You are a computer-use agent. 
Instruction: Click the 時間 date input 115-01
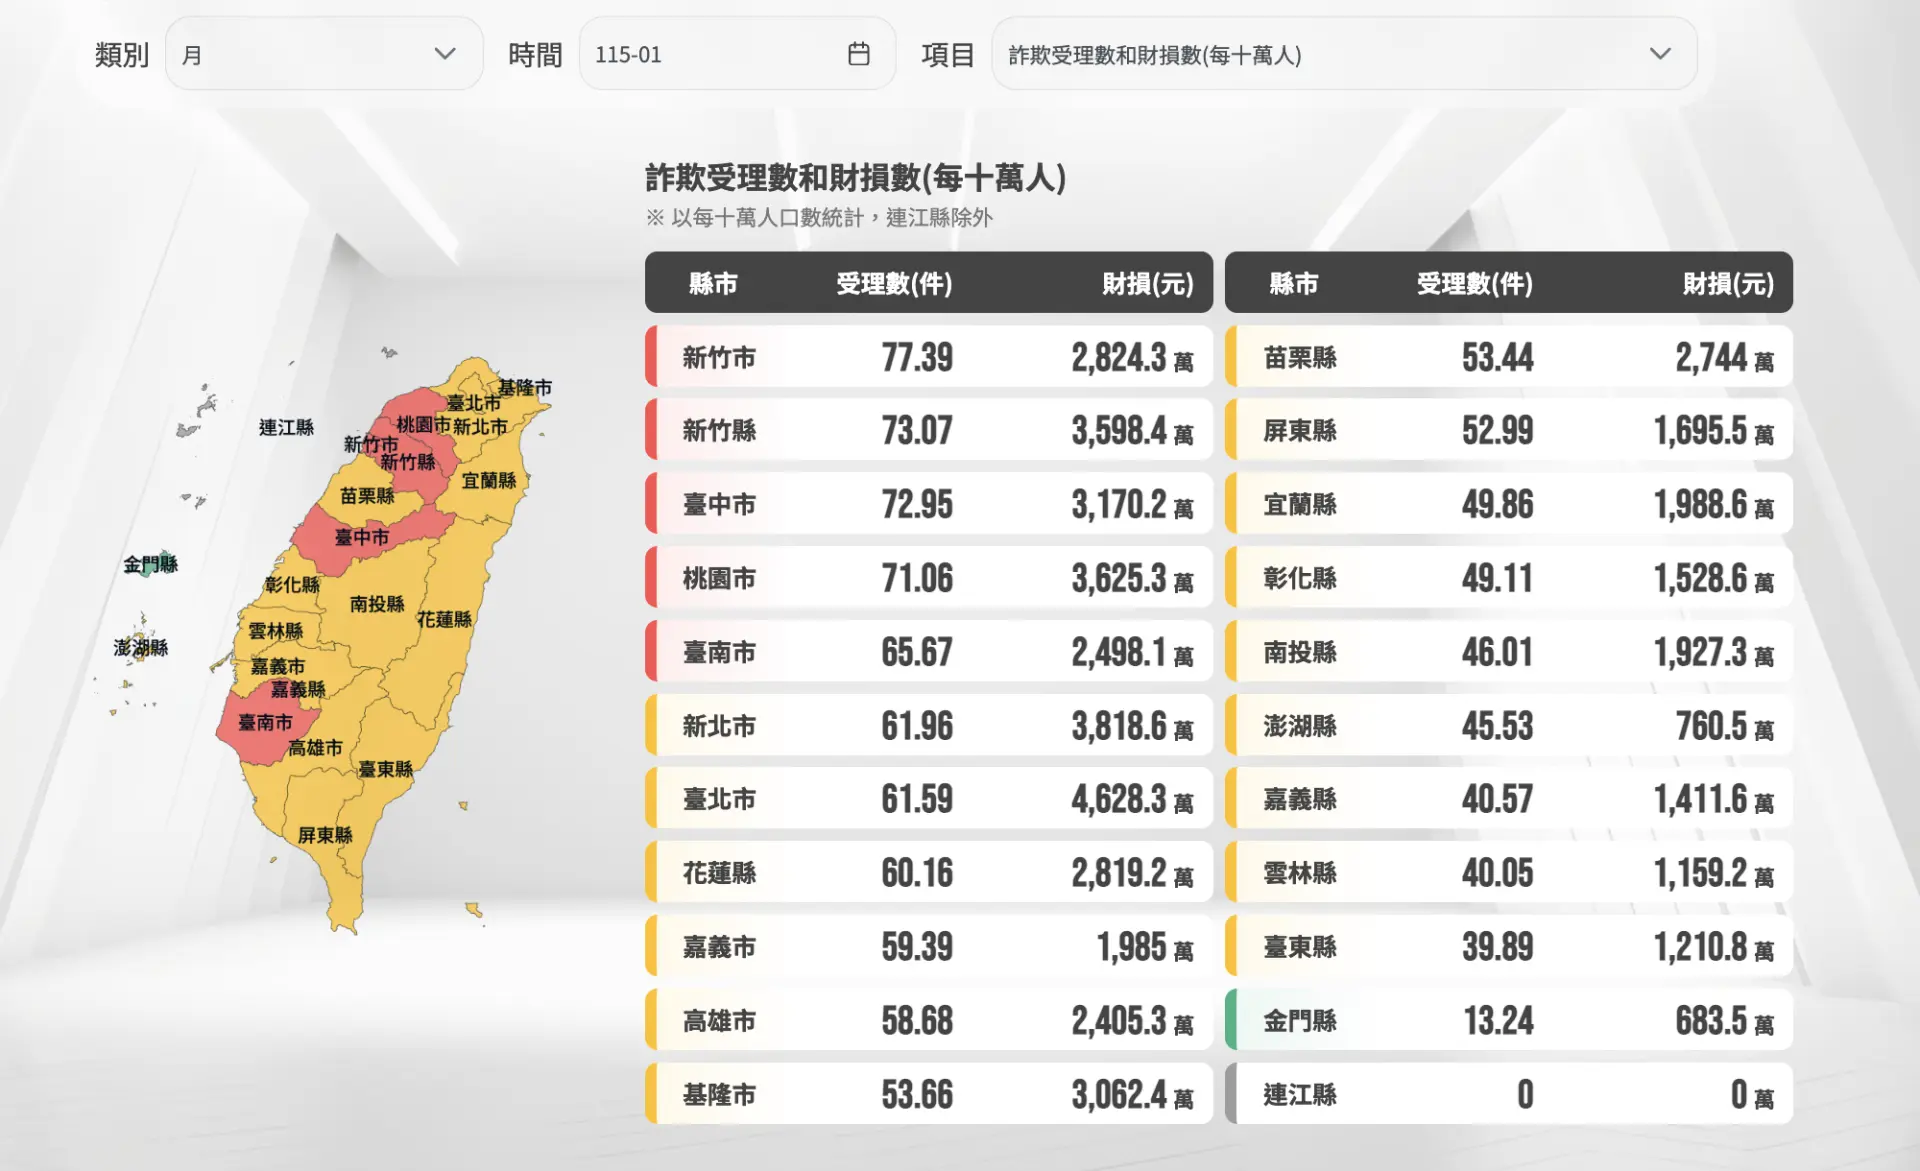737,54
